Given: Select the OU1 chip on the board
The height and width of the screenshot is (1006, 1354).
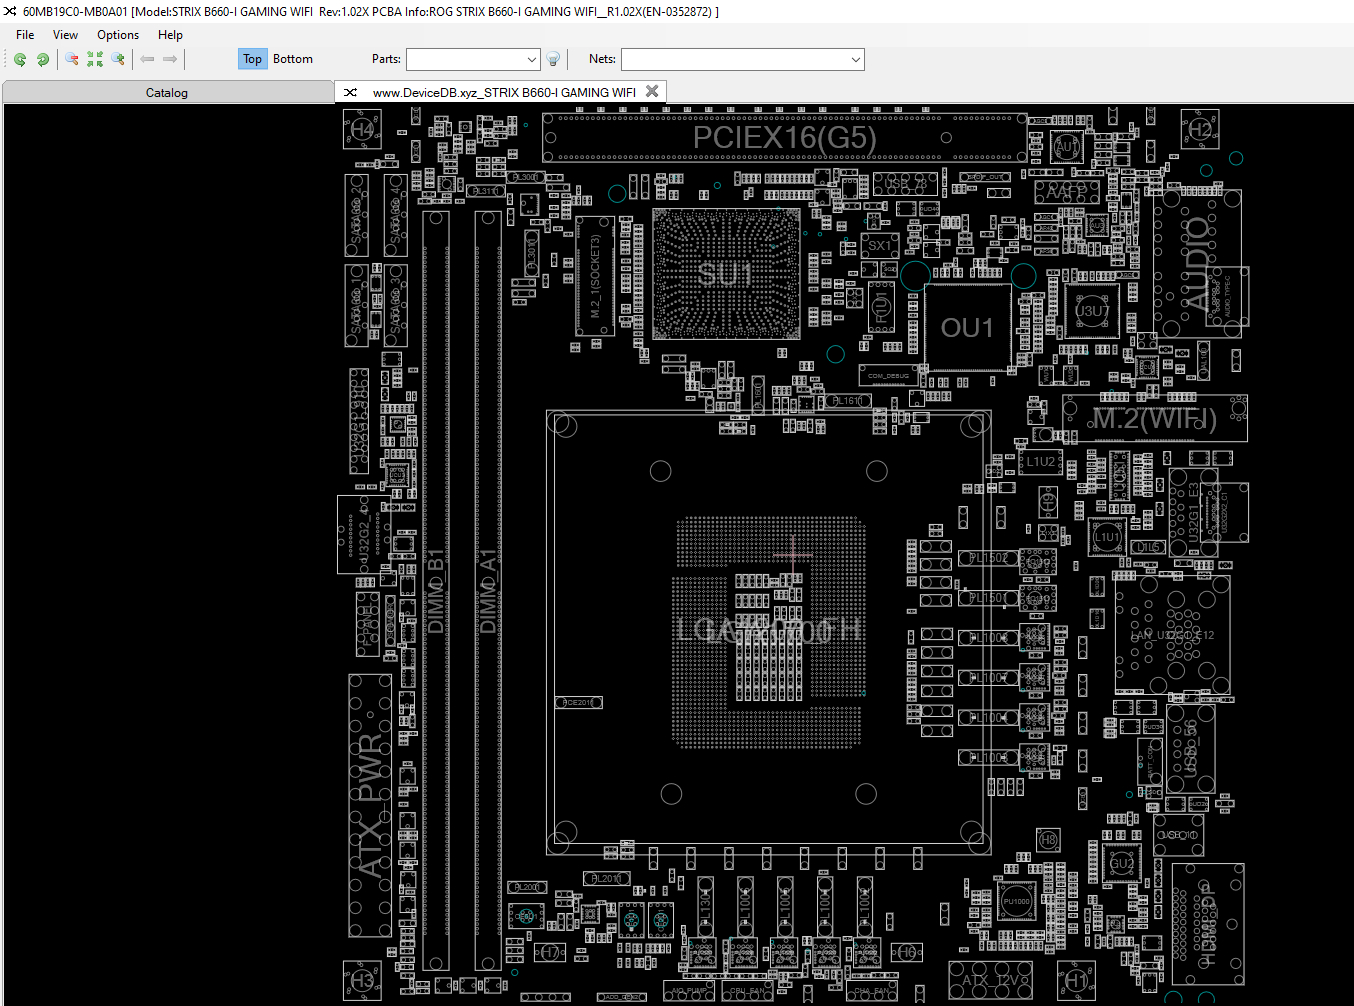Looking at the screenshot, I should 967,328.
